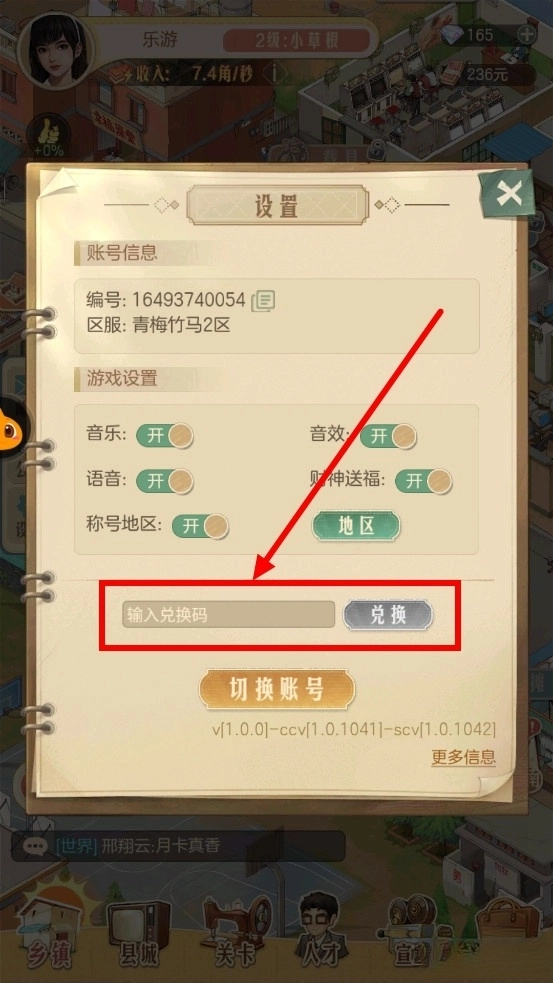
Task: Click the 切换账号 switch account button
Action: [277, 690]
